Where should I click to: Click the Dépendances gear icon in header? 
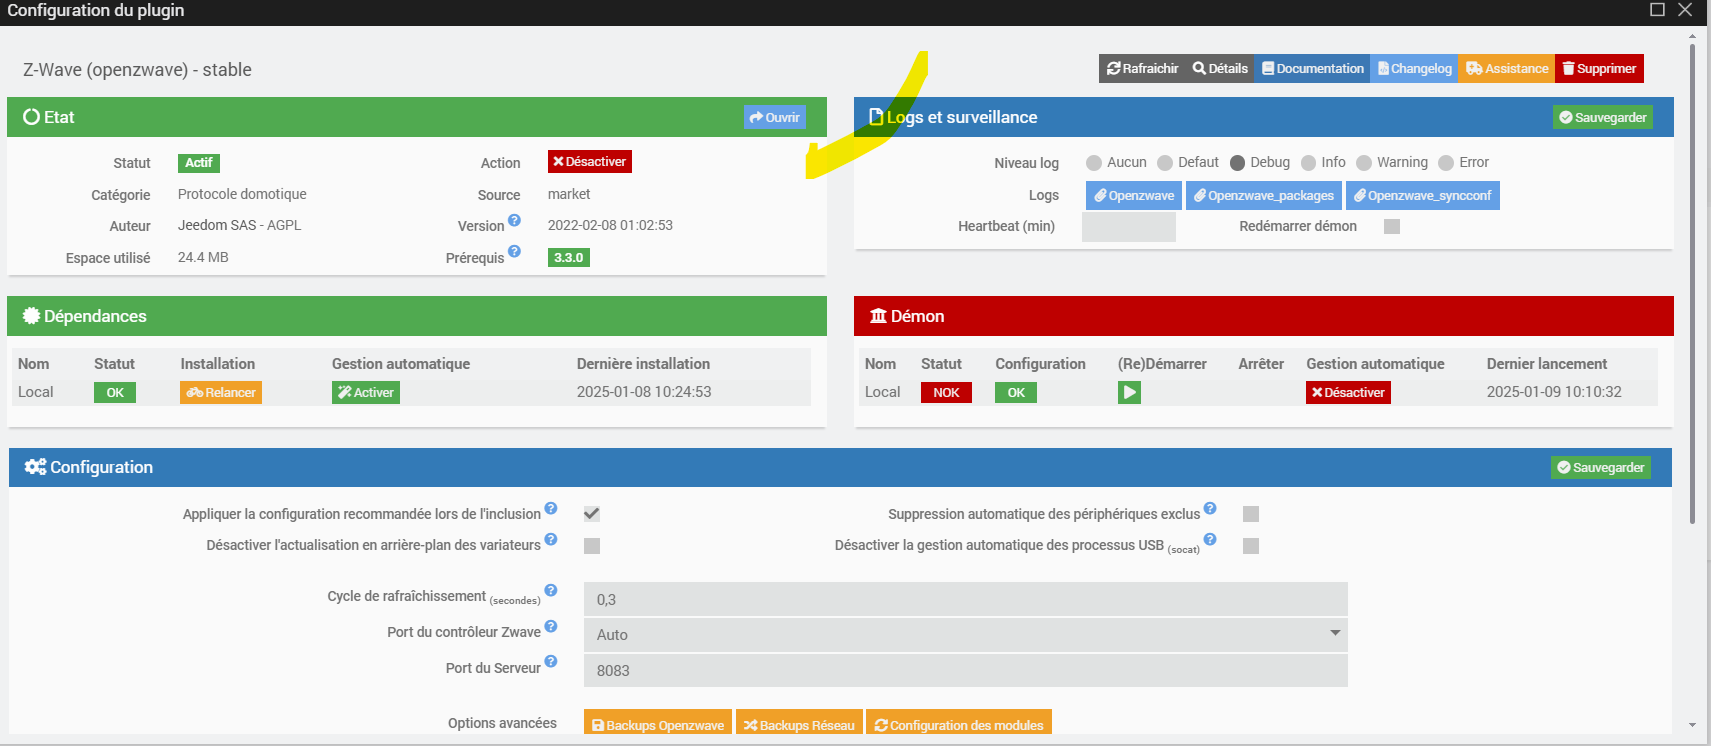[x=31, y=316]
